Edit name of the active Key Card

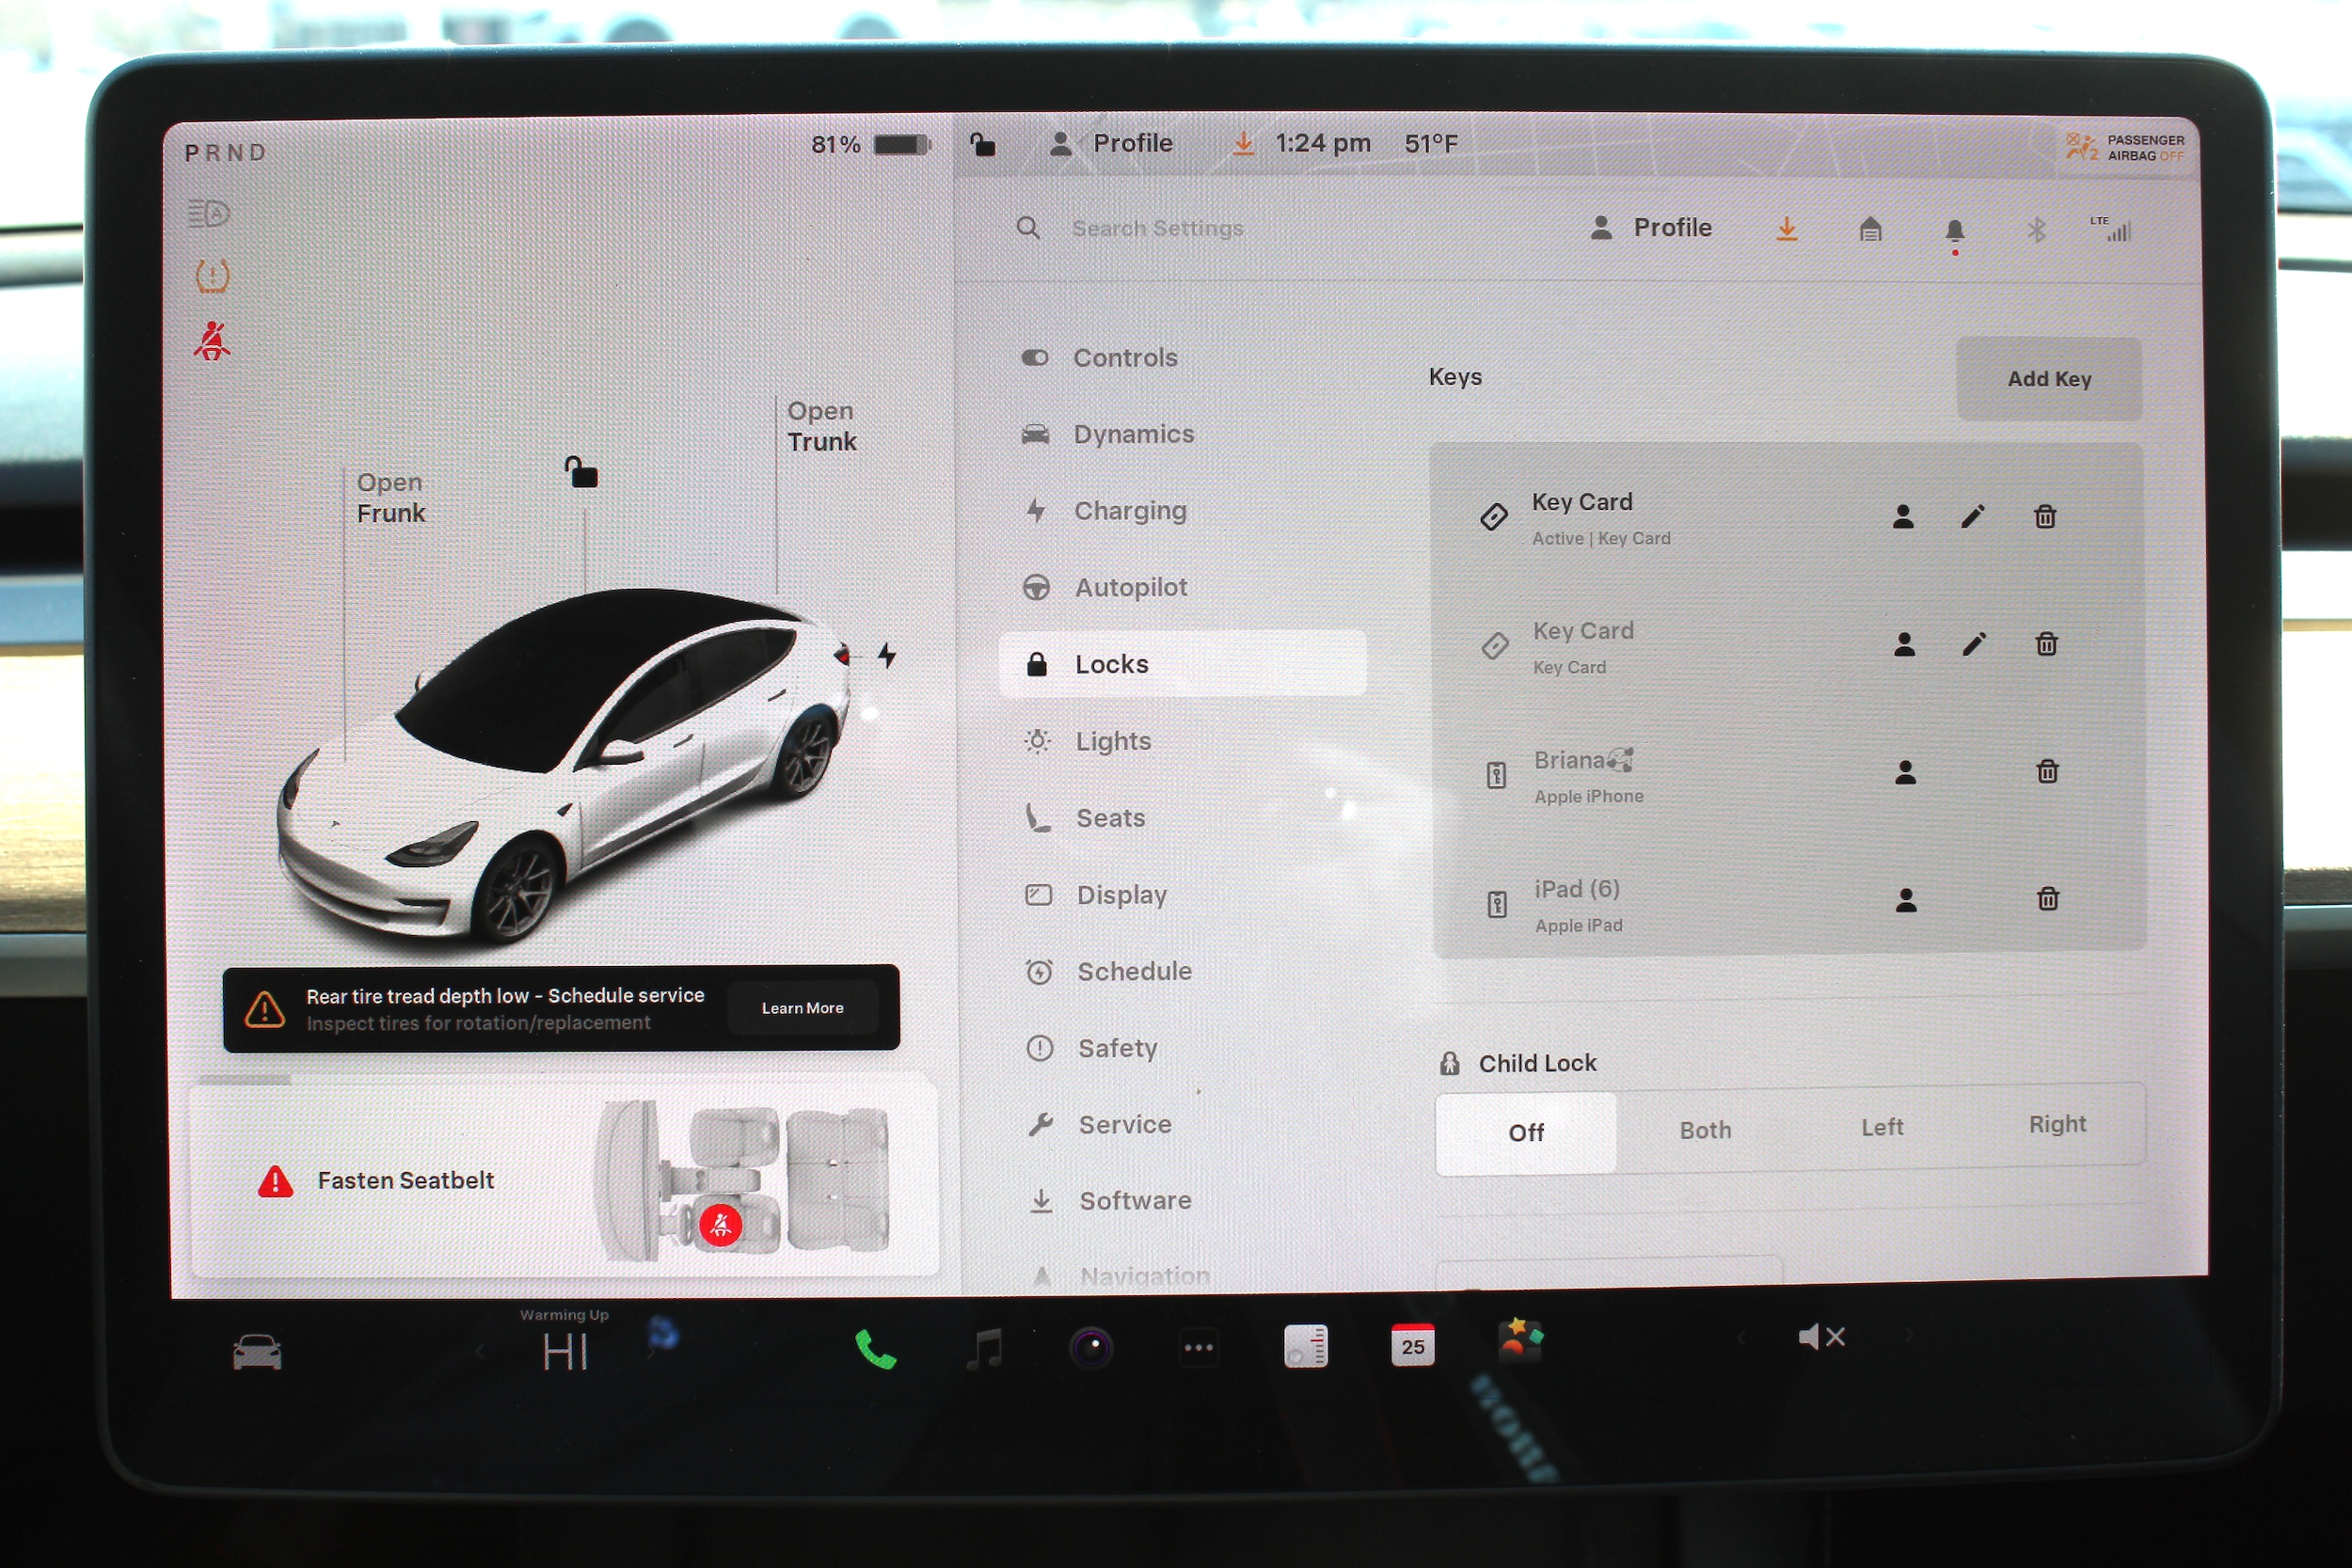point(1972,517)
